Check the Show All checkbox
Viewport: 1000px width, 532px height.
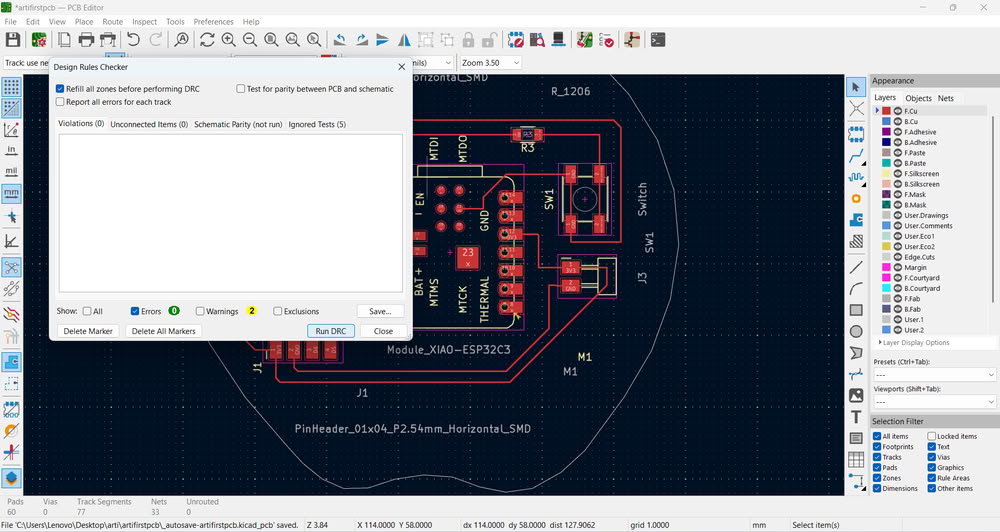coord(87,311)
